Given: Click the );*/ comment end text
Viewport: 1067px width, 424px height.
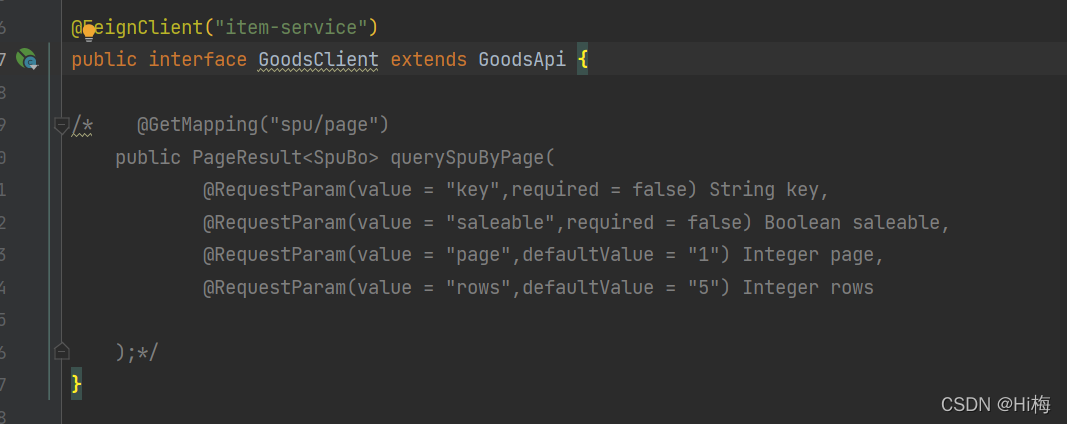Looking at the screenshot, I should [137, 353].
